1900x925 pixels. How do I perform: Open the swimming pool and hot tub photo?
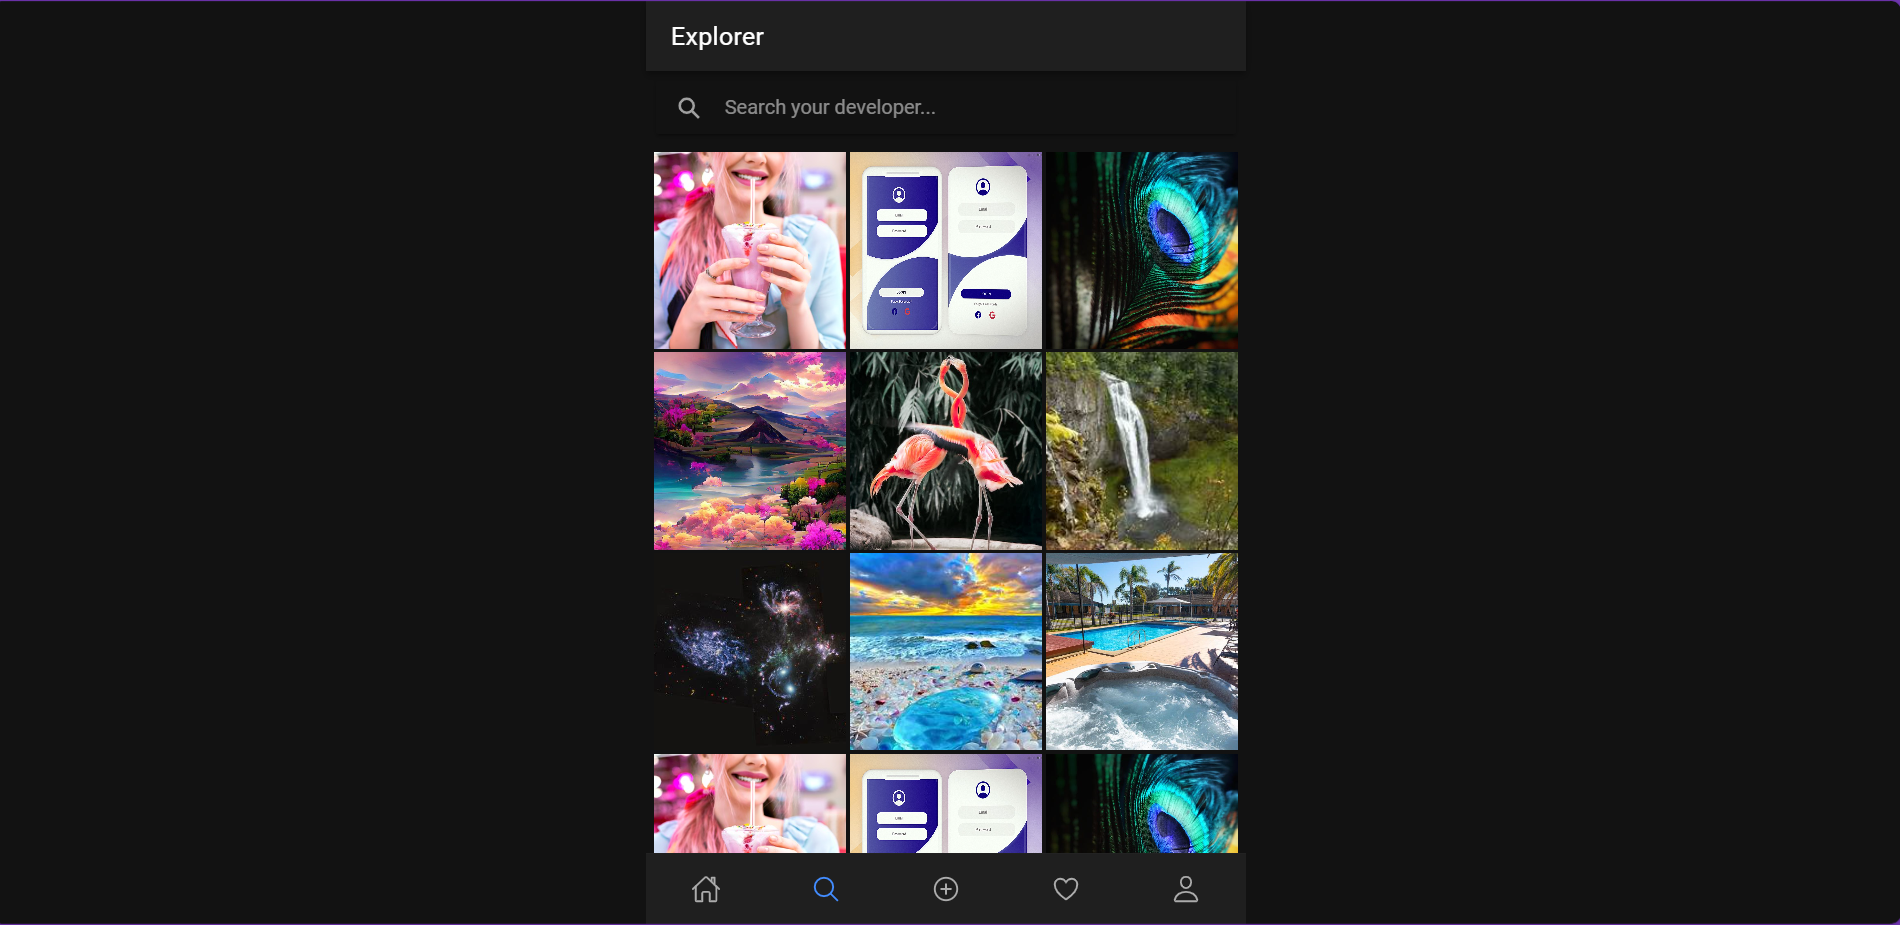coord(1142,651)
